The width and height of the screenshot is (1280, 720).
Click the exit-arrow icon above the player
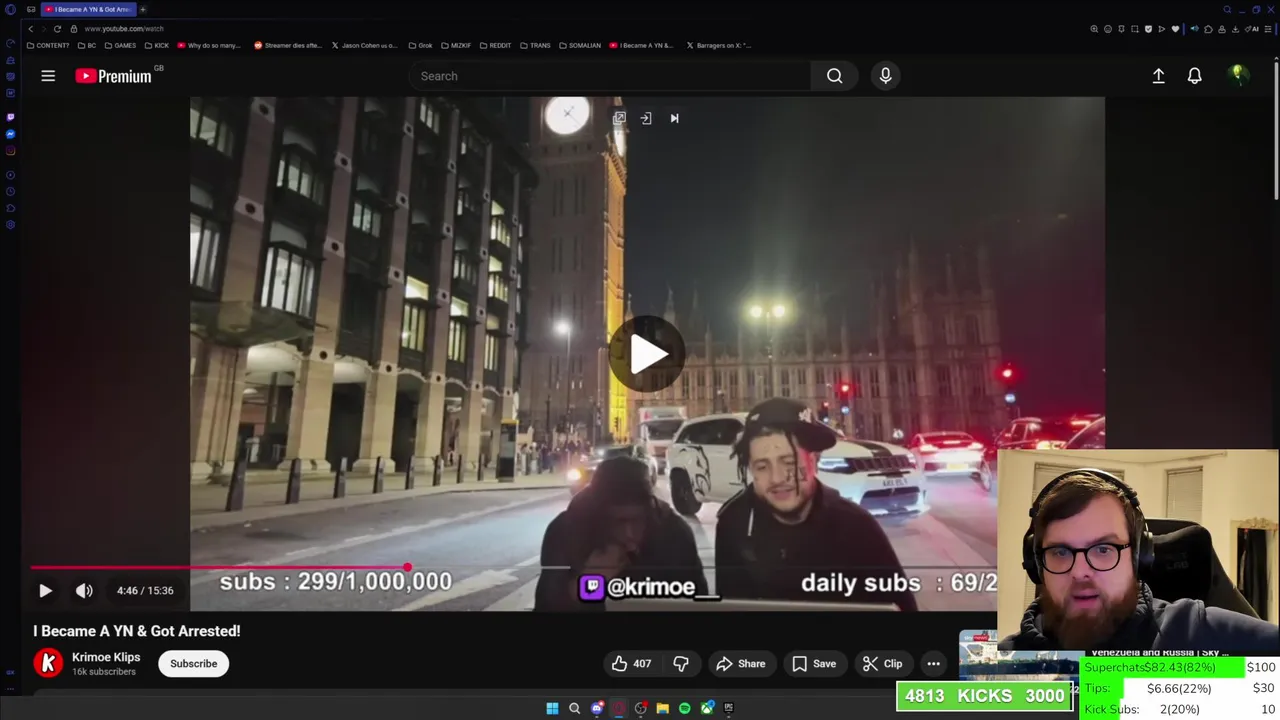[x=646, y=118]
